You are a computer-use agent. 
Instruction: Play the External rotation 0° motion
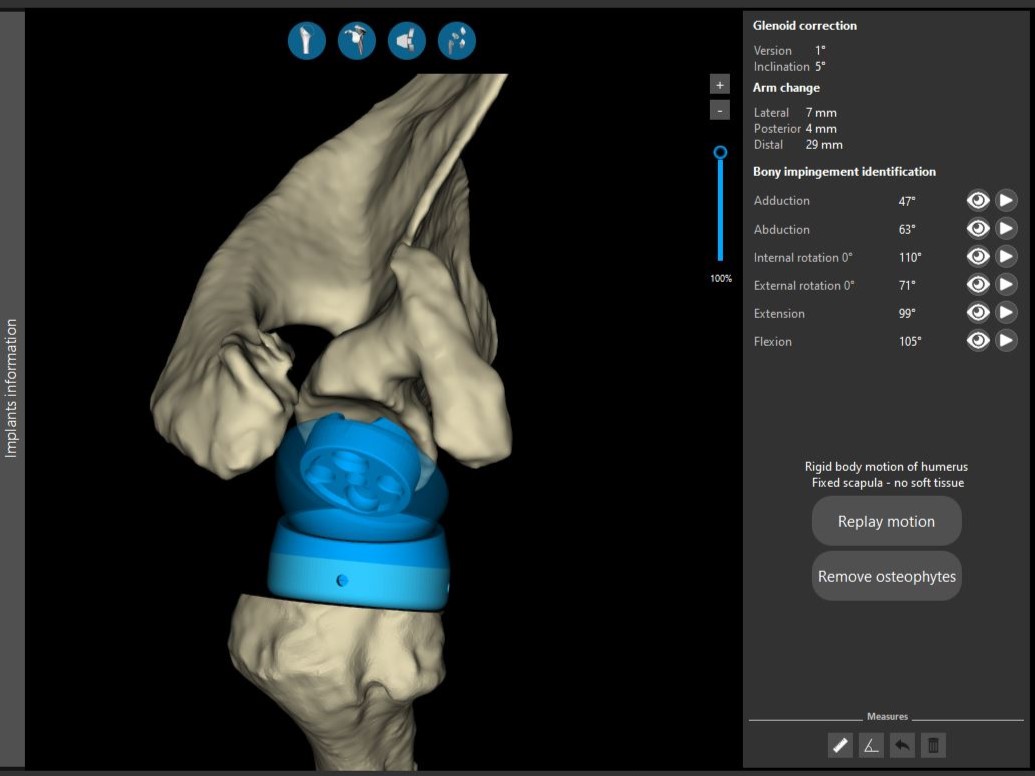tap(1006, 285)
